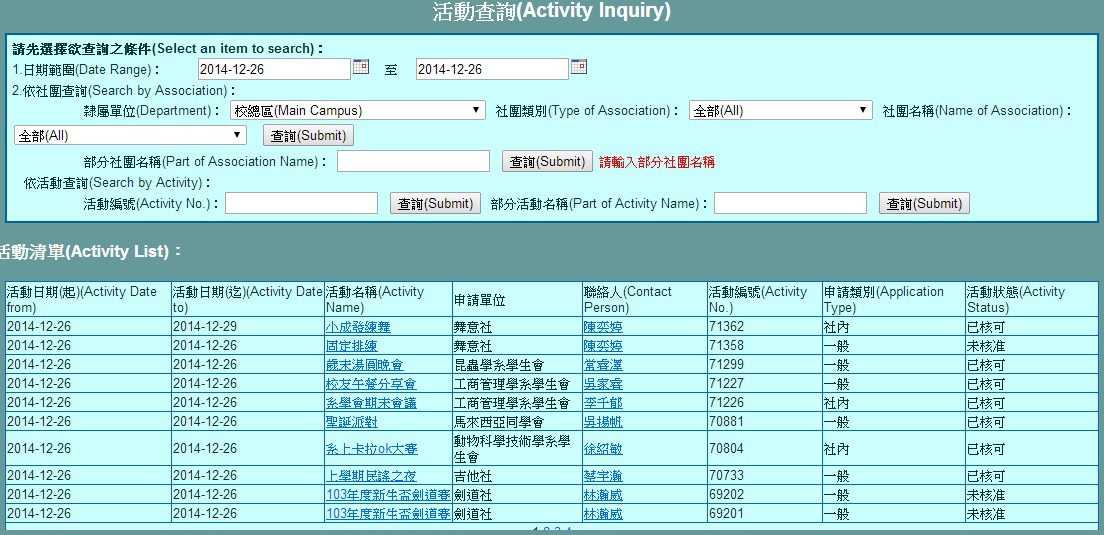Open the 系上卡拉ok大賽 activity link
The image size is (1104, 535).
click(x=371, y=449)
